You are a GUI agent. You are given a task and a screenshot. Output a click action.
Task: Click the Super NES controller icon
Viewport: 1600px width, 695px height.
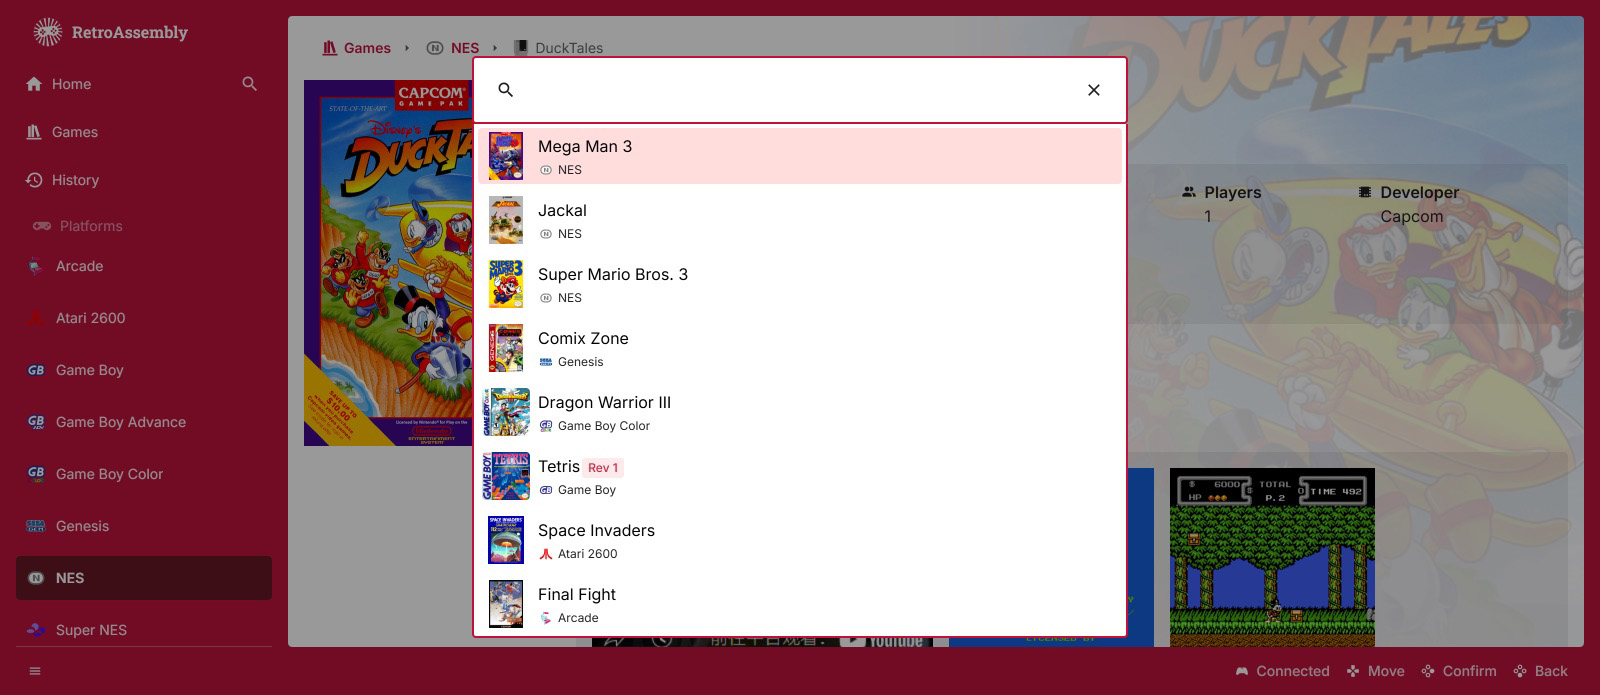tap(36, 630)
